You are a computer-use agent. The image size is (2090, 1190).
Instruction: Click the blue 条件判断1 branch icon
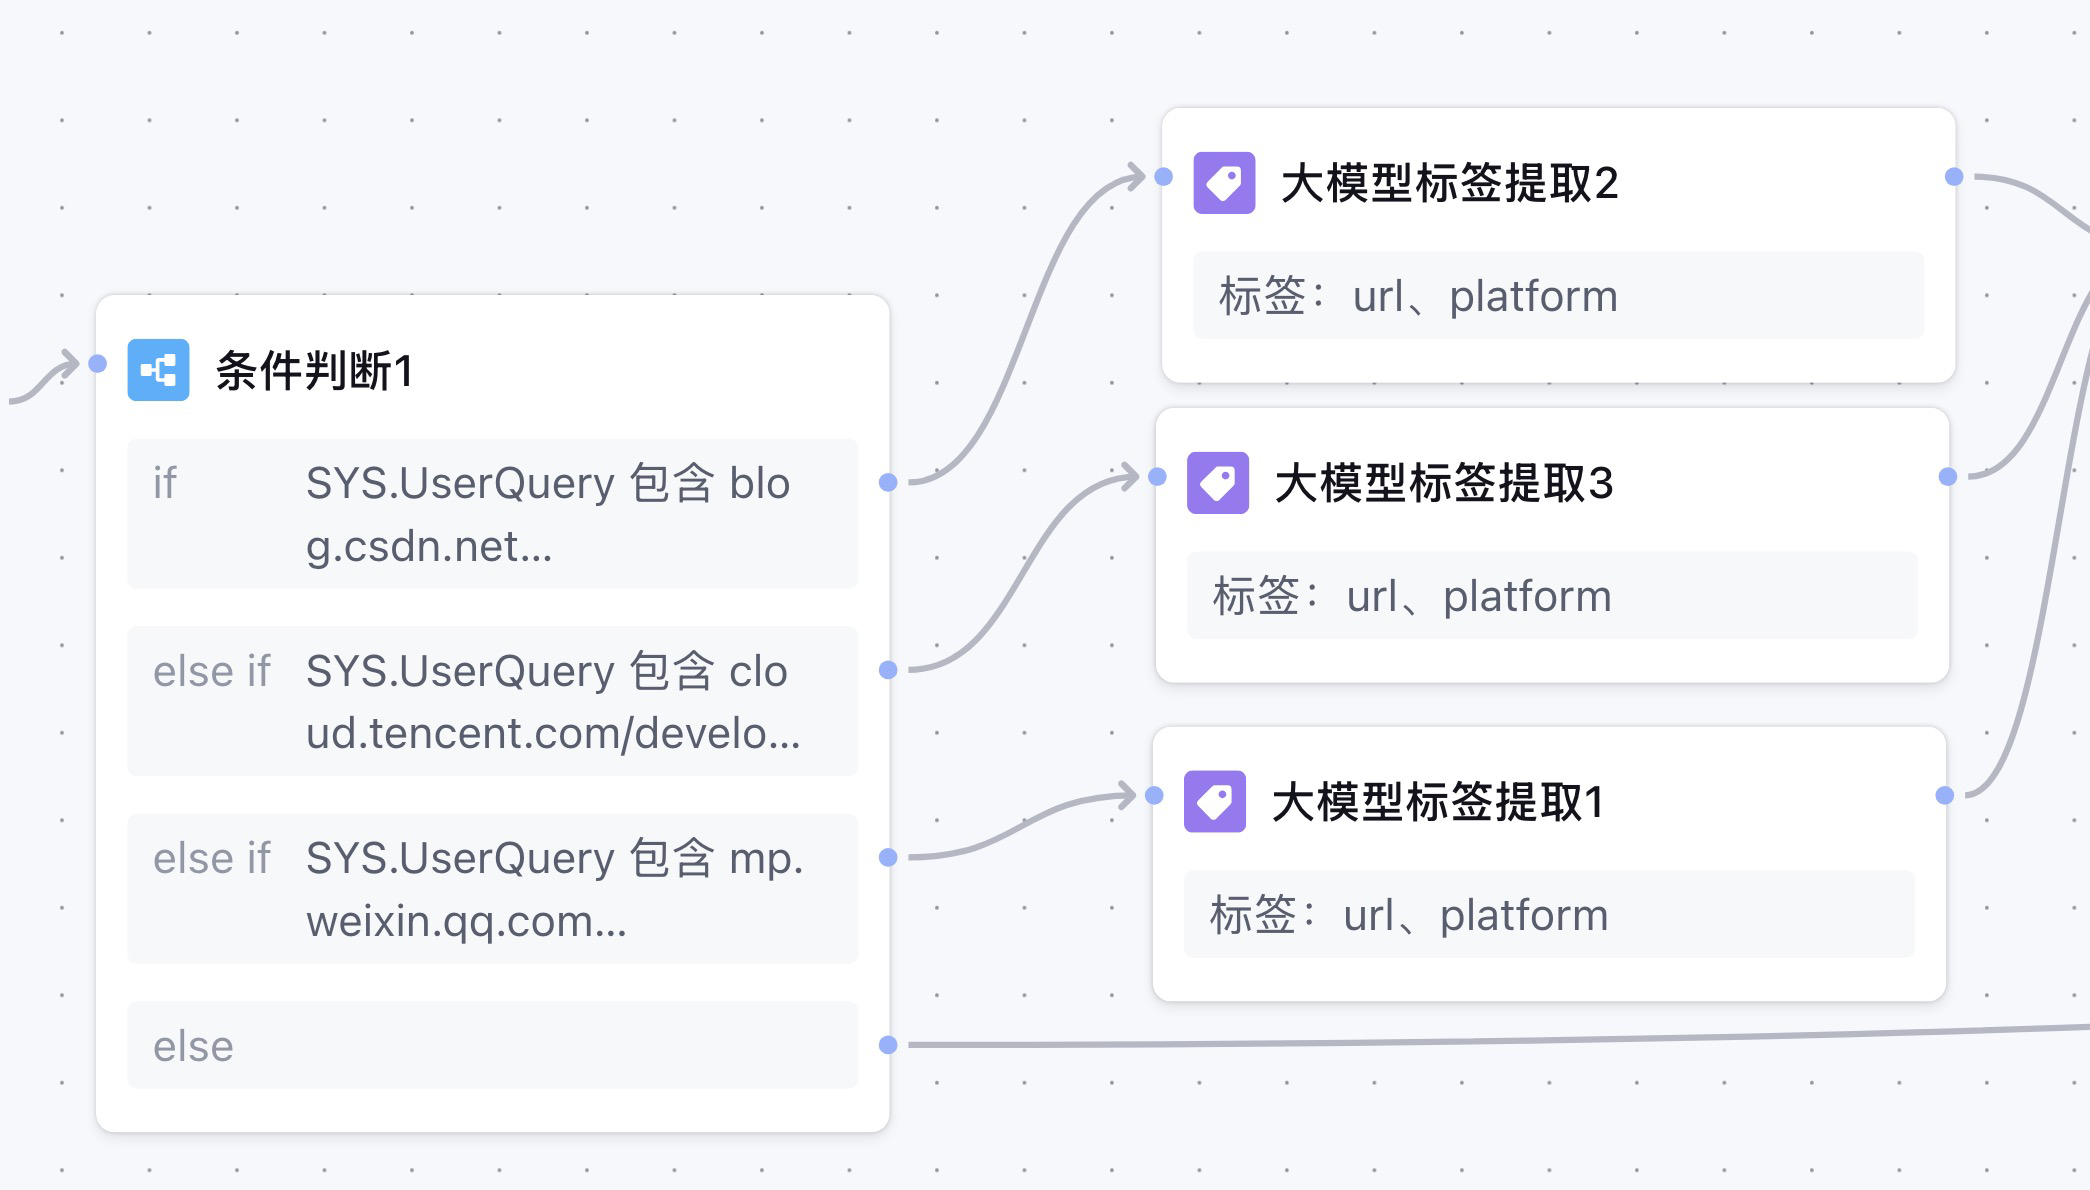point(158,370)
